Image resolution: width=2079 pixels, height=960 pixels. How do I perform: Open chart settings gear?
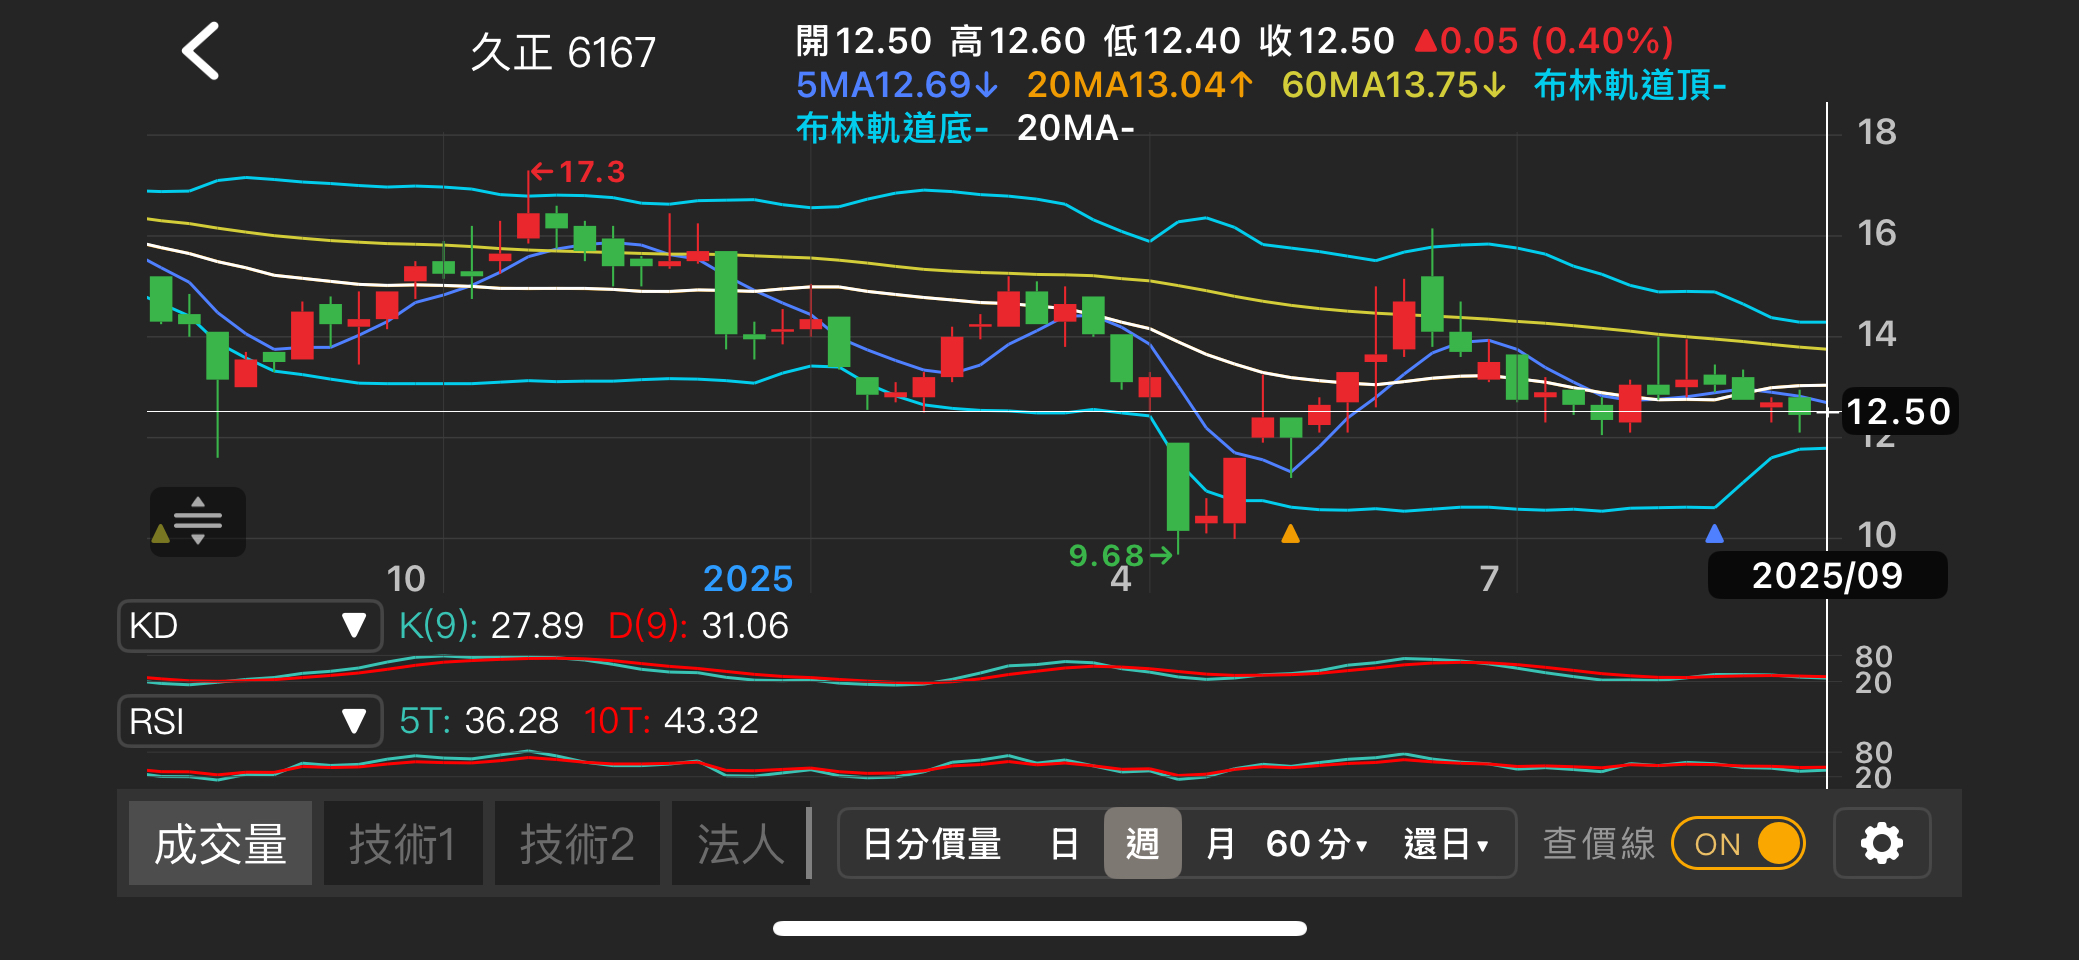[x=1881, y=843]
